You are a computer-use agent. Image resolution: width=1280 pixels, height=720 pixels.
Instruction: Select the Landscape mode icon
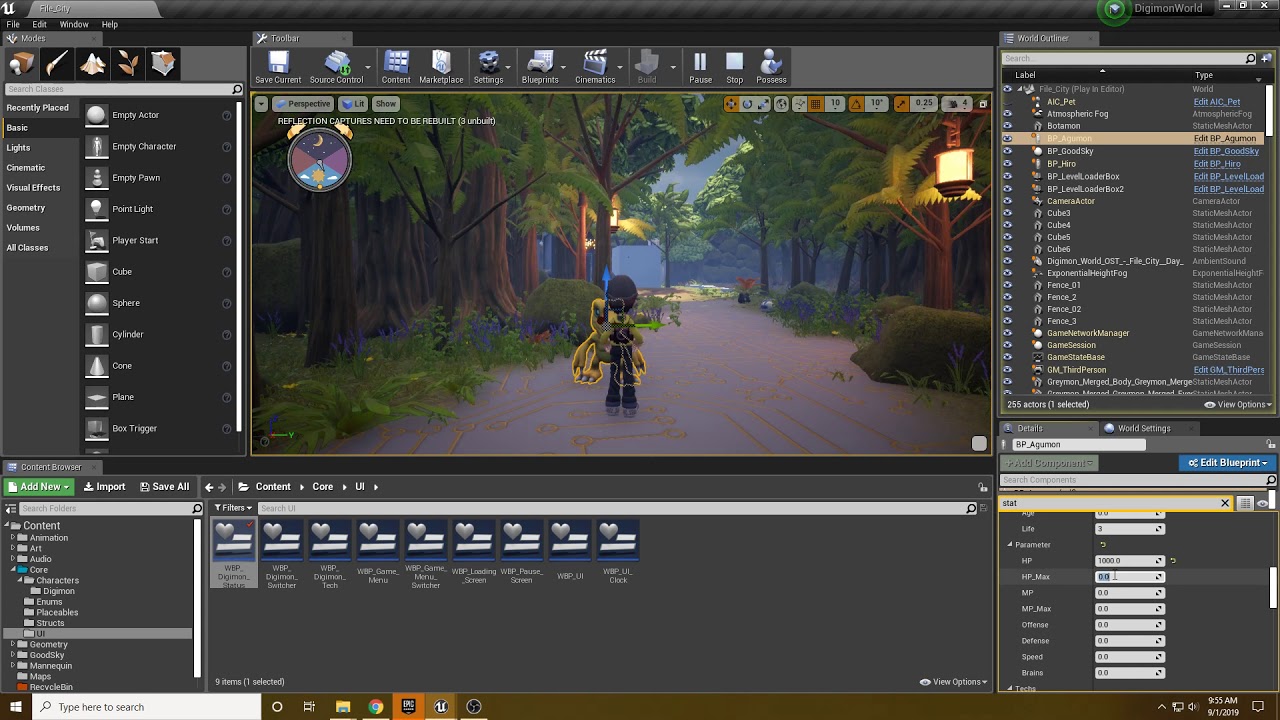click(x=93, y=64)
